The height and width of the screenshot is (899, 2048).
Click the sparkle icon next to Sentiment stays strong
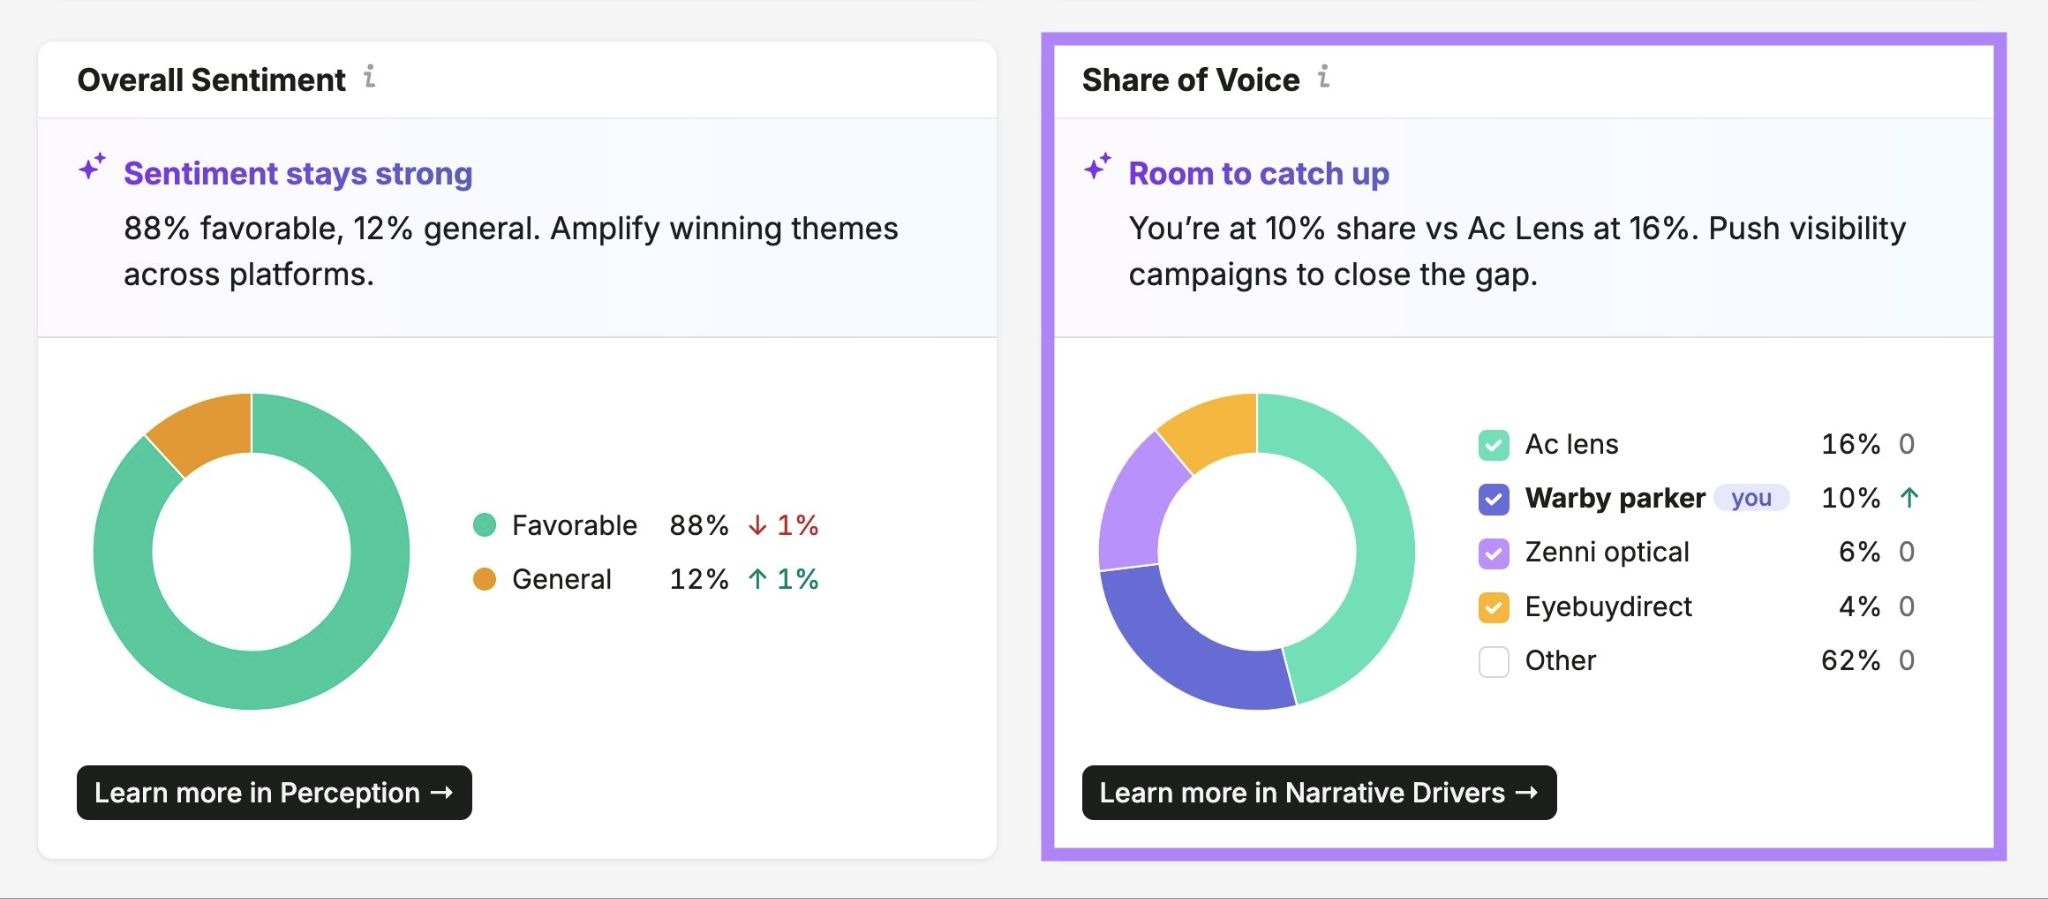pos(92,167)
